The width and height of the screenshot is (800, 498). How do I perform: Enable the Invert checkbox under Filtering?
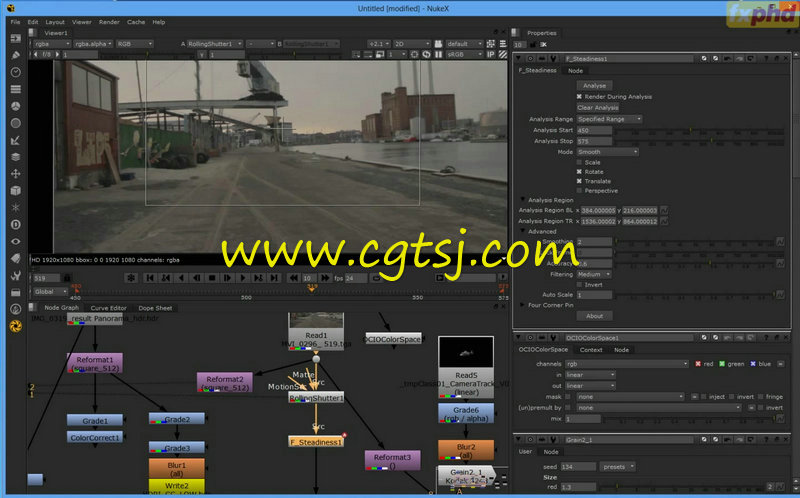(x=579, y=285)
